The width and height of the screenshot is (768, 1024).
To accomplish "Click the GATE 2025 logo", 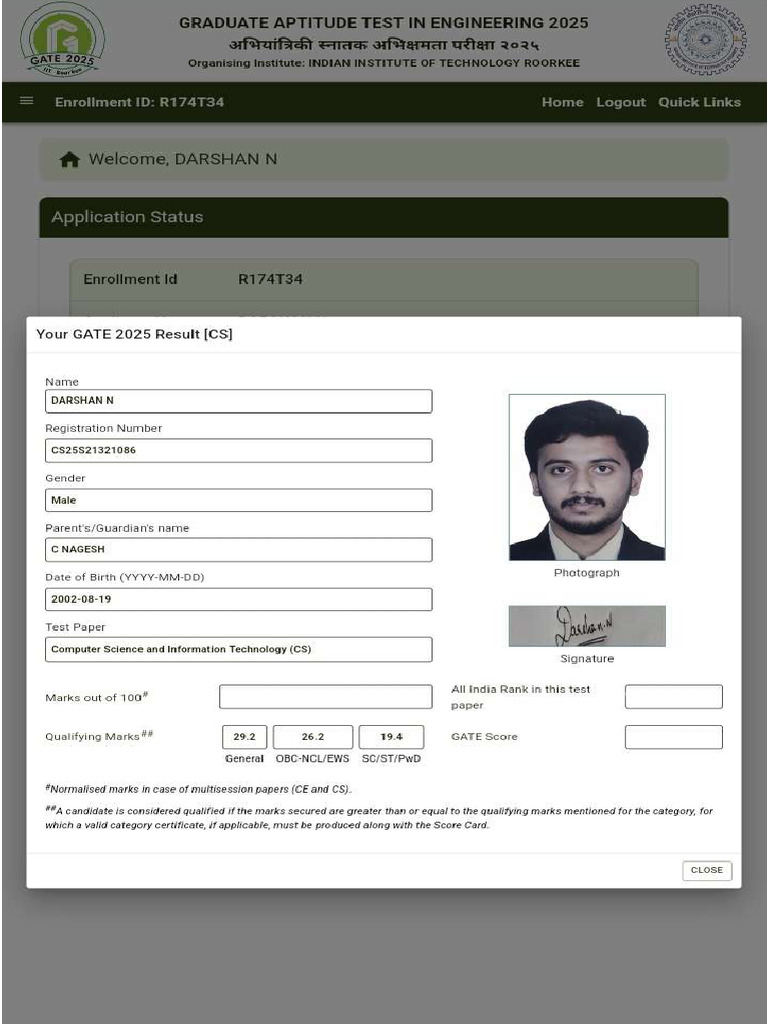I will [62, 40].
